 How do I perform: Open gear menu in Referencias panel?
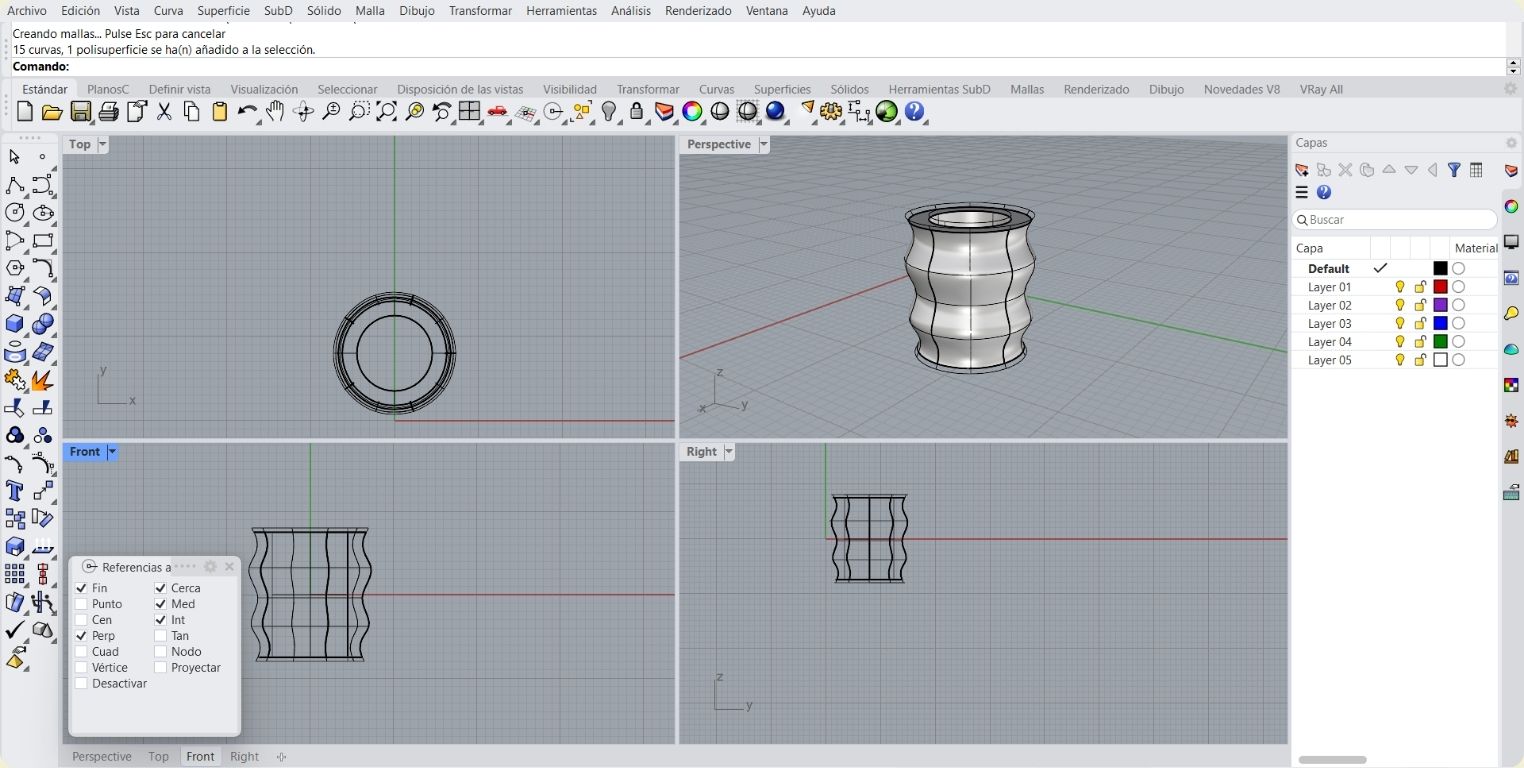[x=210, y=567]
